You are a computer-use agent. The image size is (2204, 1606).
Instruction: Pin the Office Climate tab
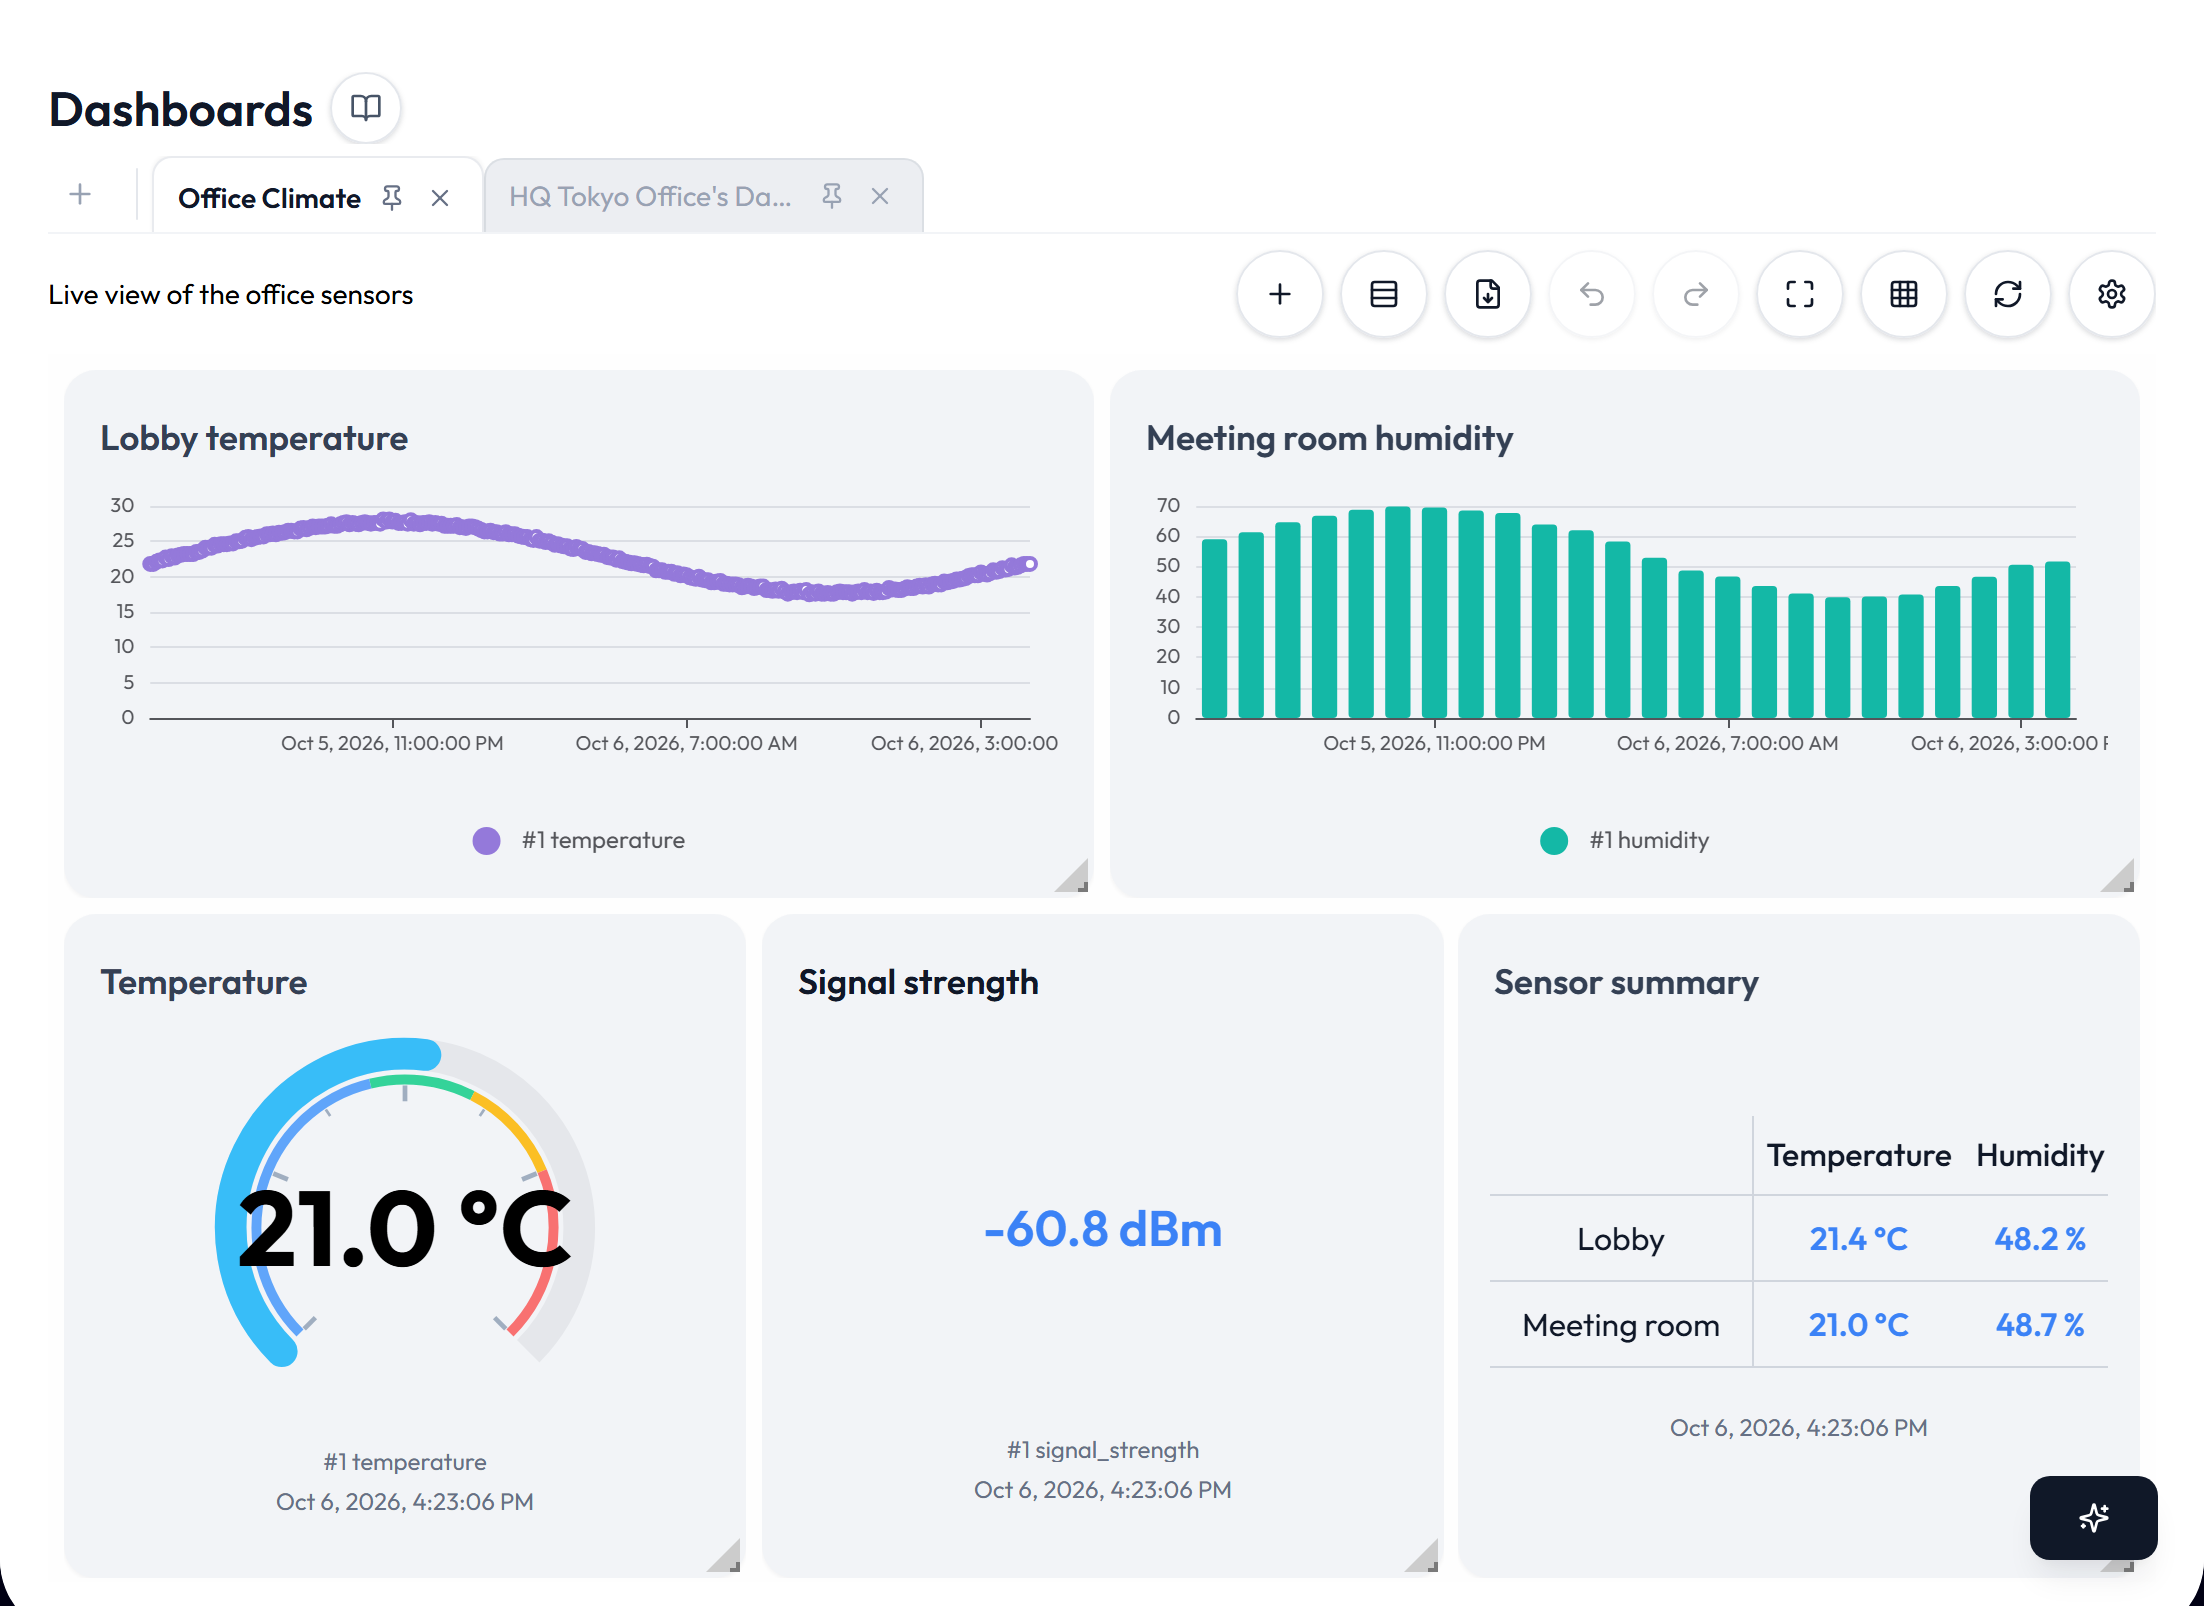[392, 198]
